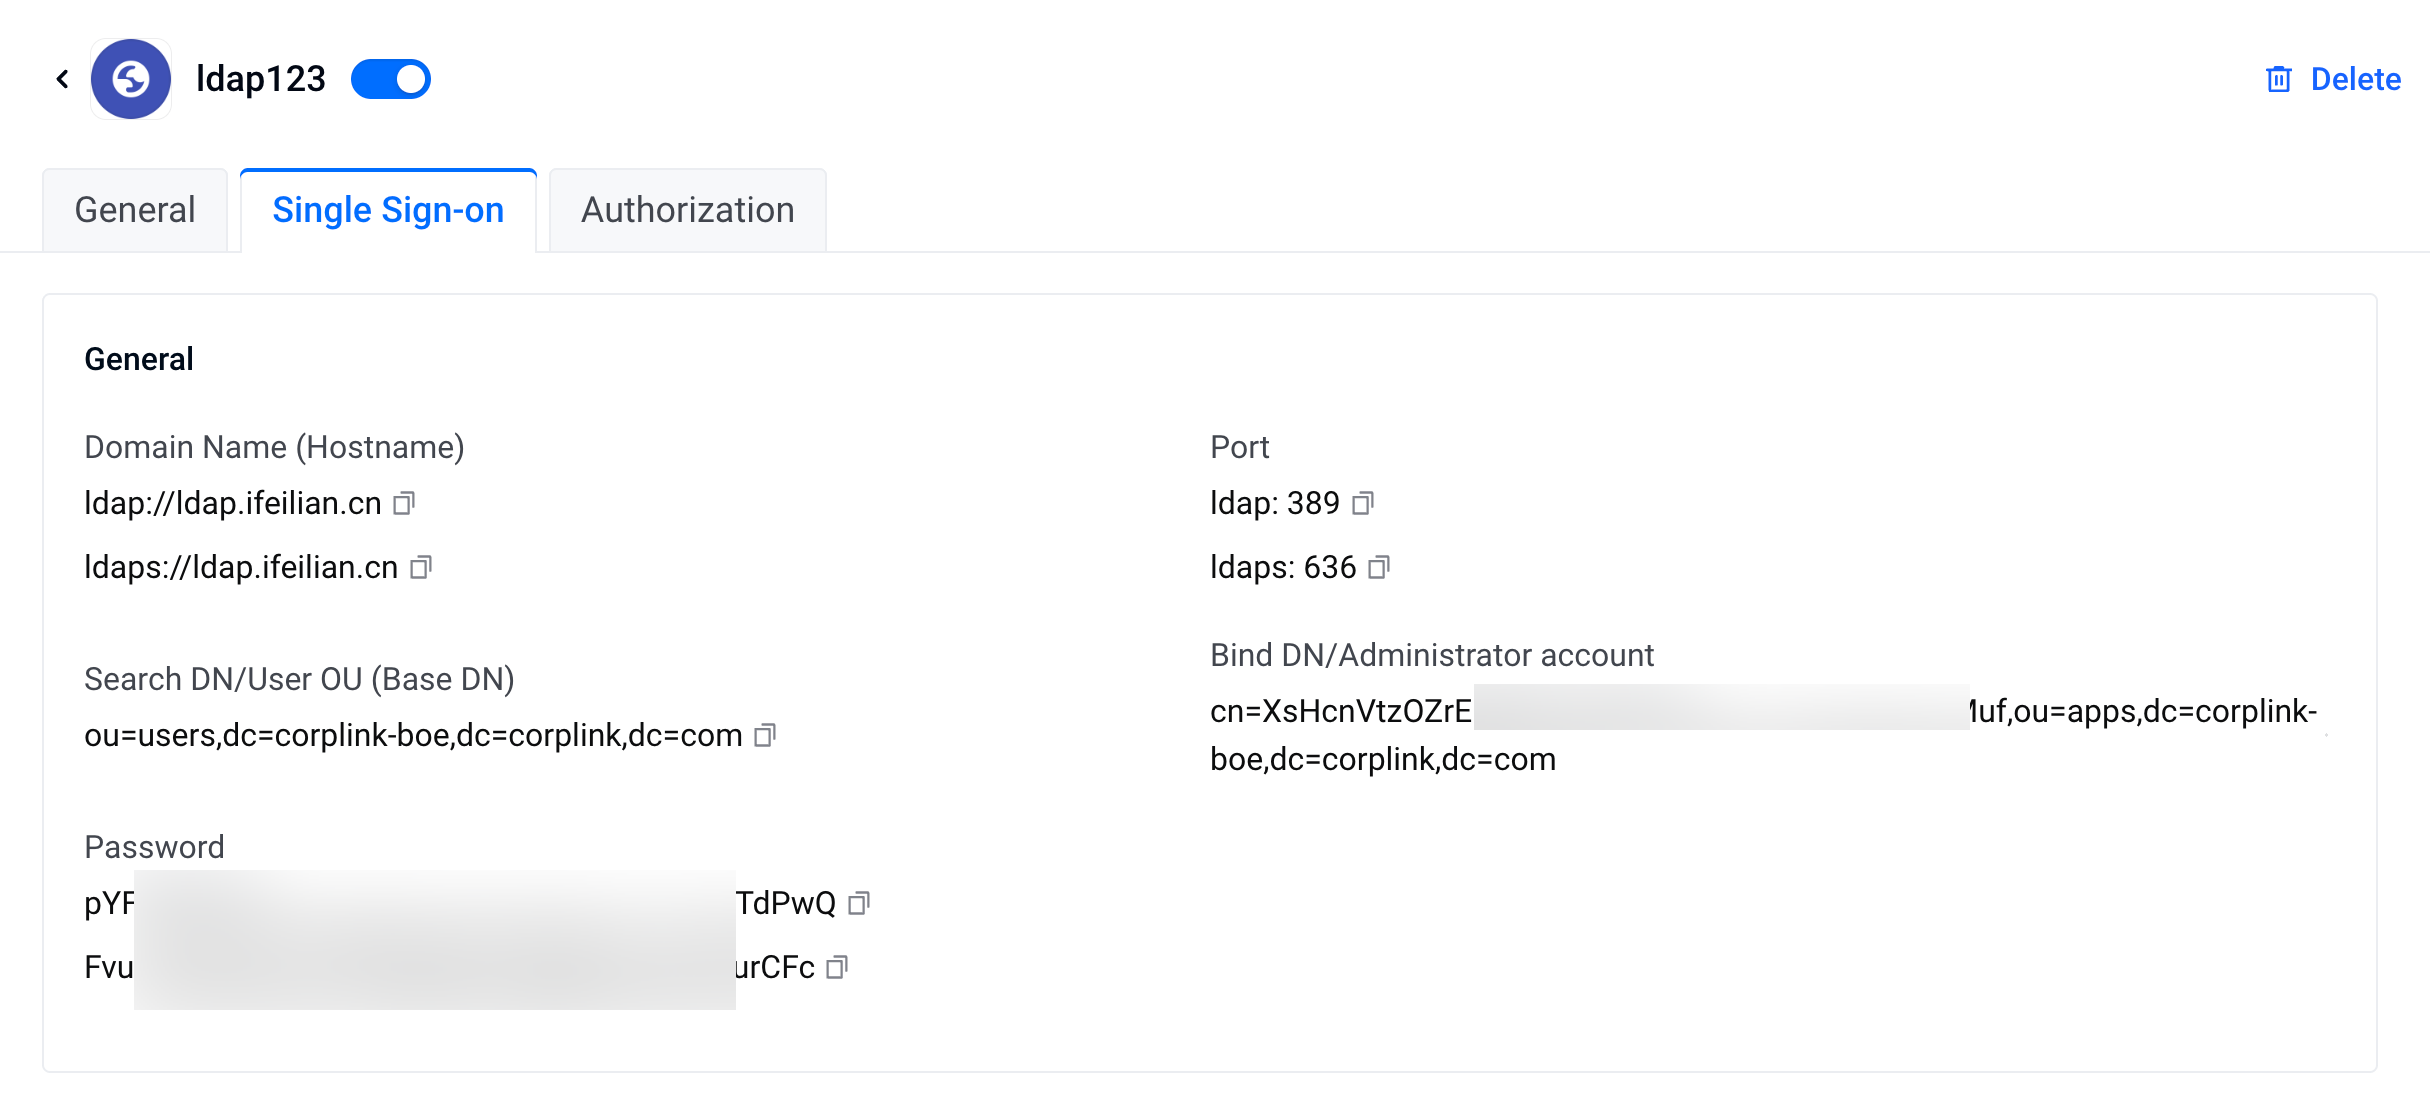
Task: Click the ldap123 application logo icon
Action: coord(131,79)
